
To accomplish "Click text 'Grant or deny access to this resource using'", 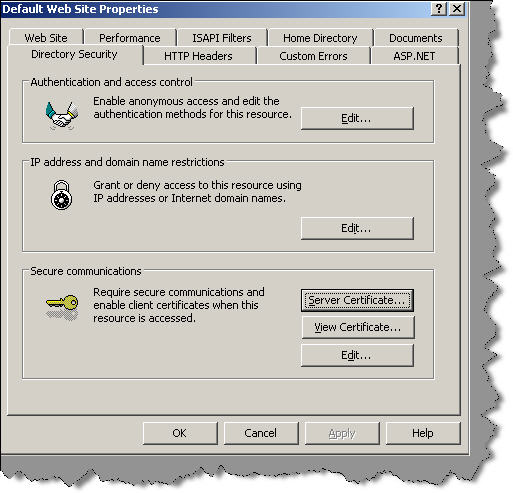I will click(x=197, y=185).
